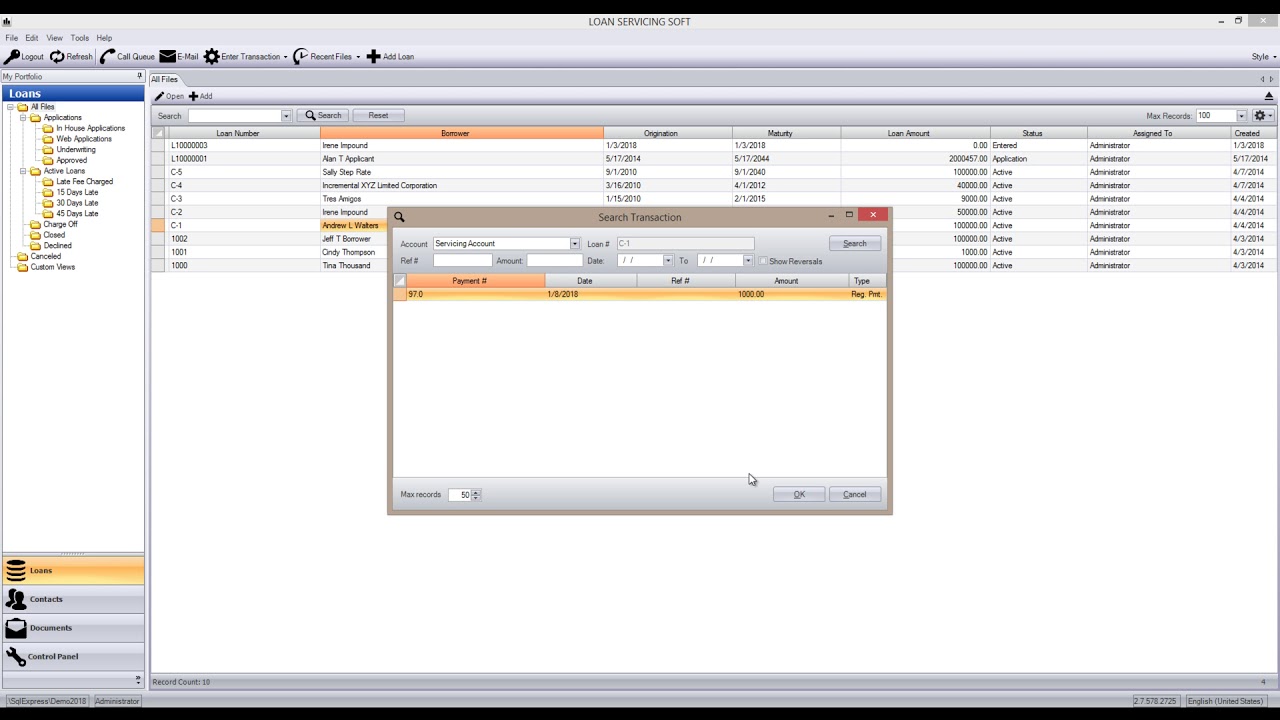Viewport: 1280px width, 720px height.
Task: Click the Add Loan plus icon
Action: click(x=373, y=57)
